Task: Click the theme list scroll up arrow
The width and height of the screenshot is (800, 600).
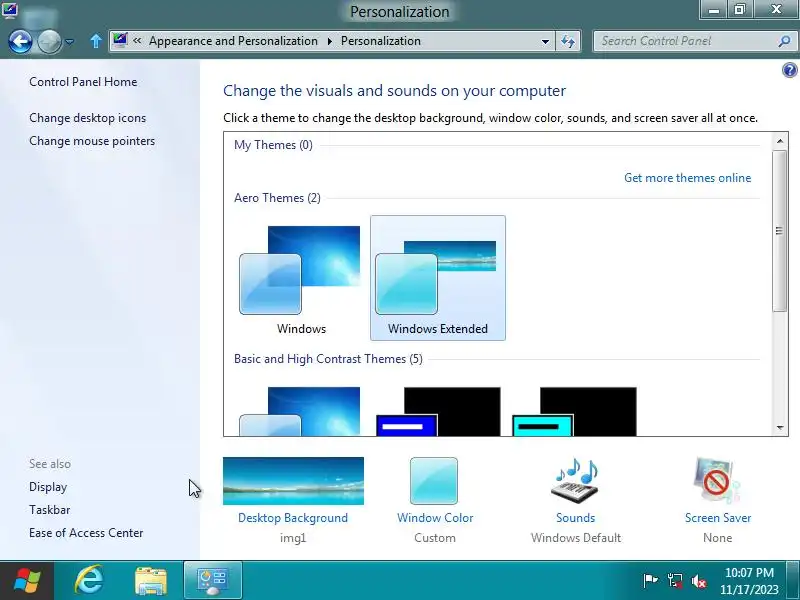Action: click(779, 141)
